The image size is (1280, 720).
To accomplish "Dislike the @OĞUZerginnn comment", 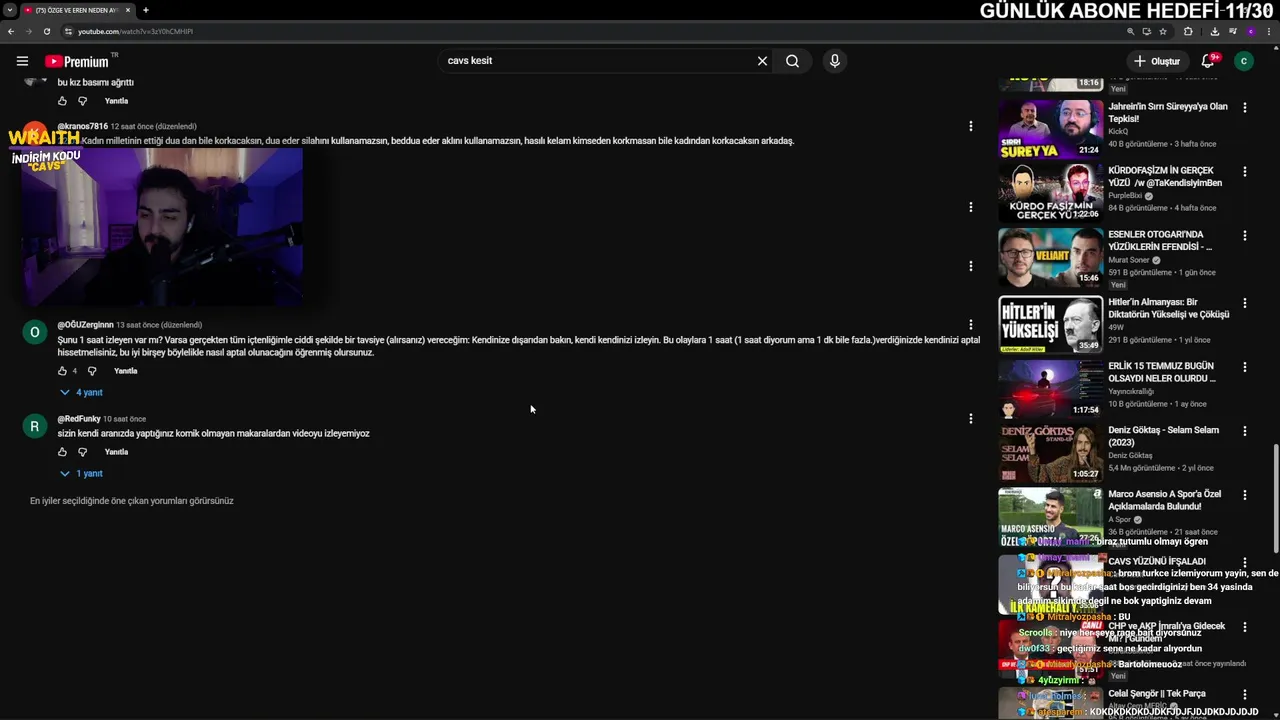I will 92,371.
